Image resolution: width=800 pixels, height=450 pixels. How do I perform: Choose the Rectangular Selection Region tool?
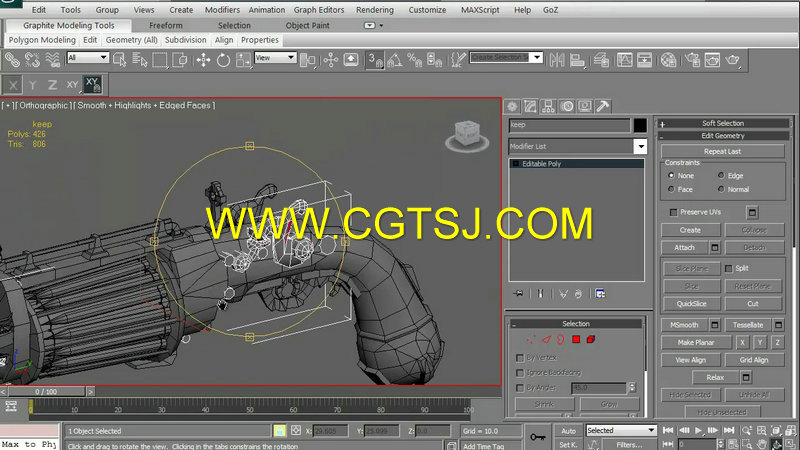pyautogui.click(x=160, y=60)
